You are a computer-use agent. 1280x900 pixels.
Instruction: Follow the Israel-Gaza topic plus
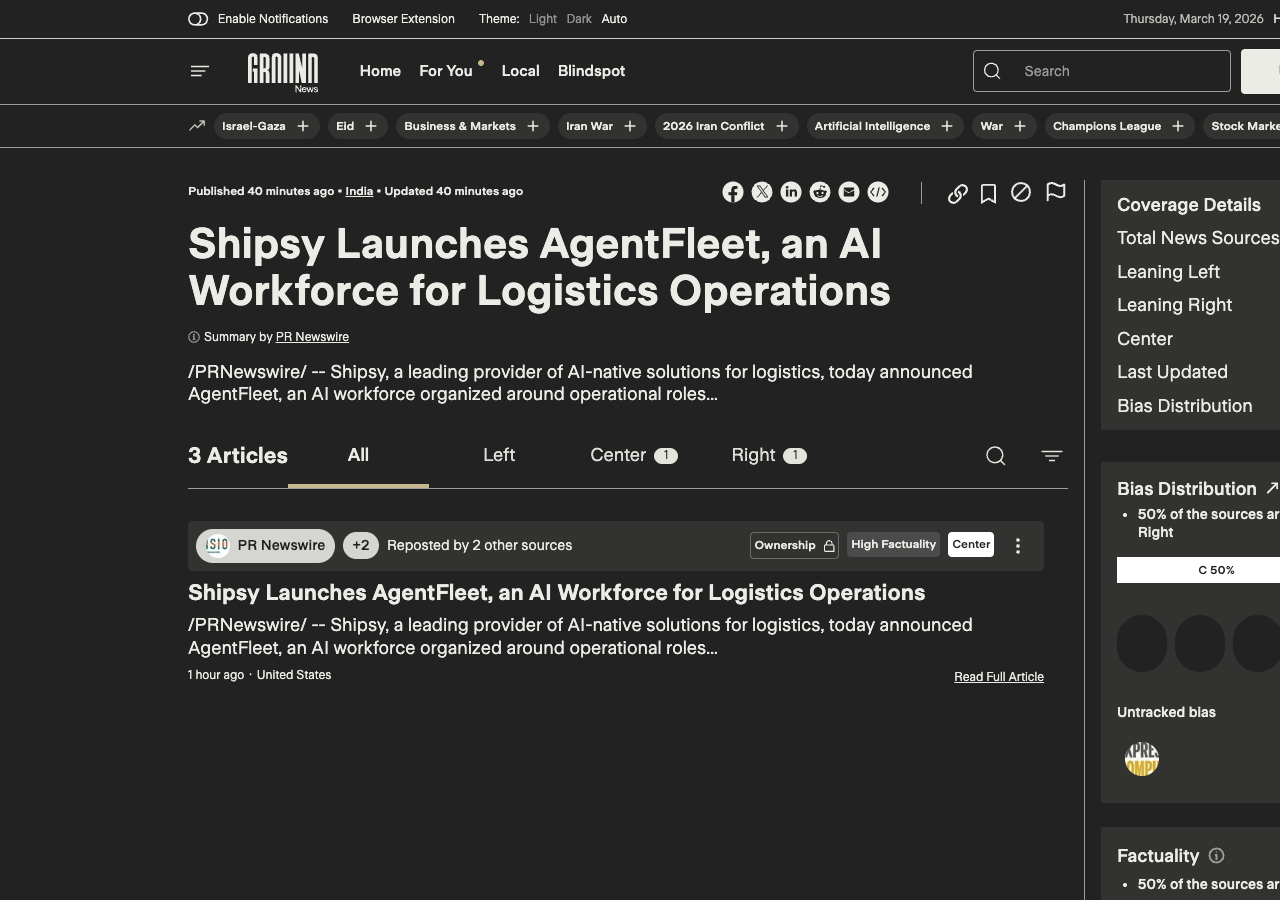pos(302,126)
